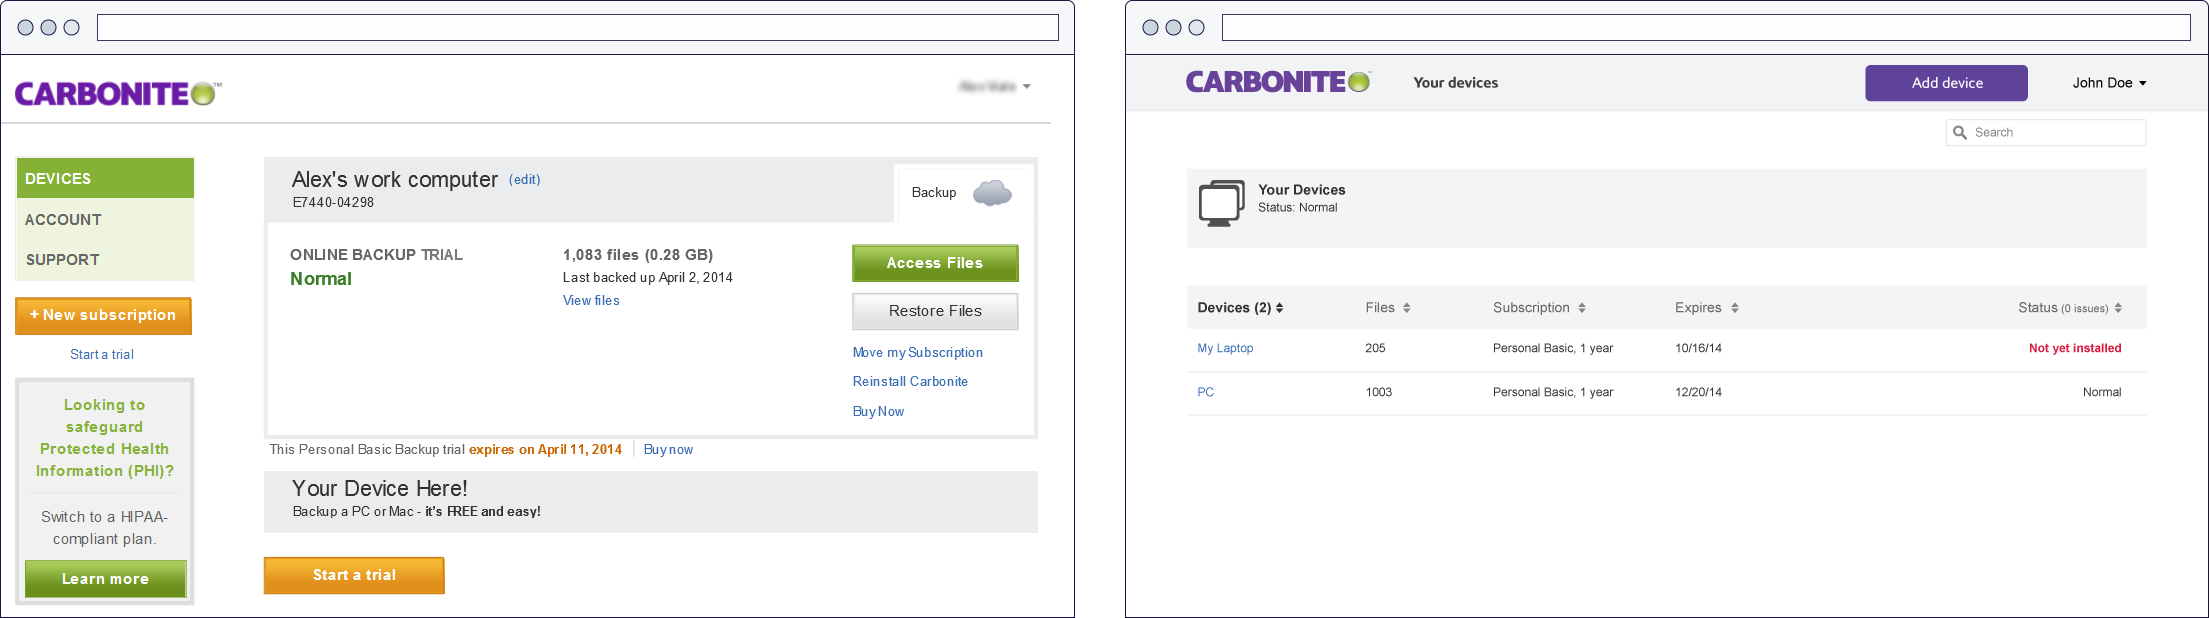Open PC device link

pyautogui.click(x=1205, y=392)
